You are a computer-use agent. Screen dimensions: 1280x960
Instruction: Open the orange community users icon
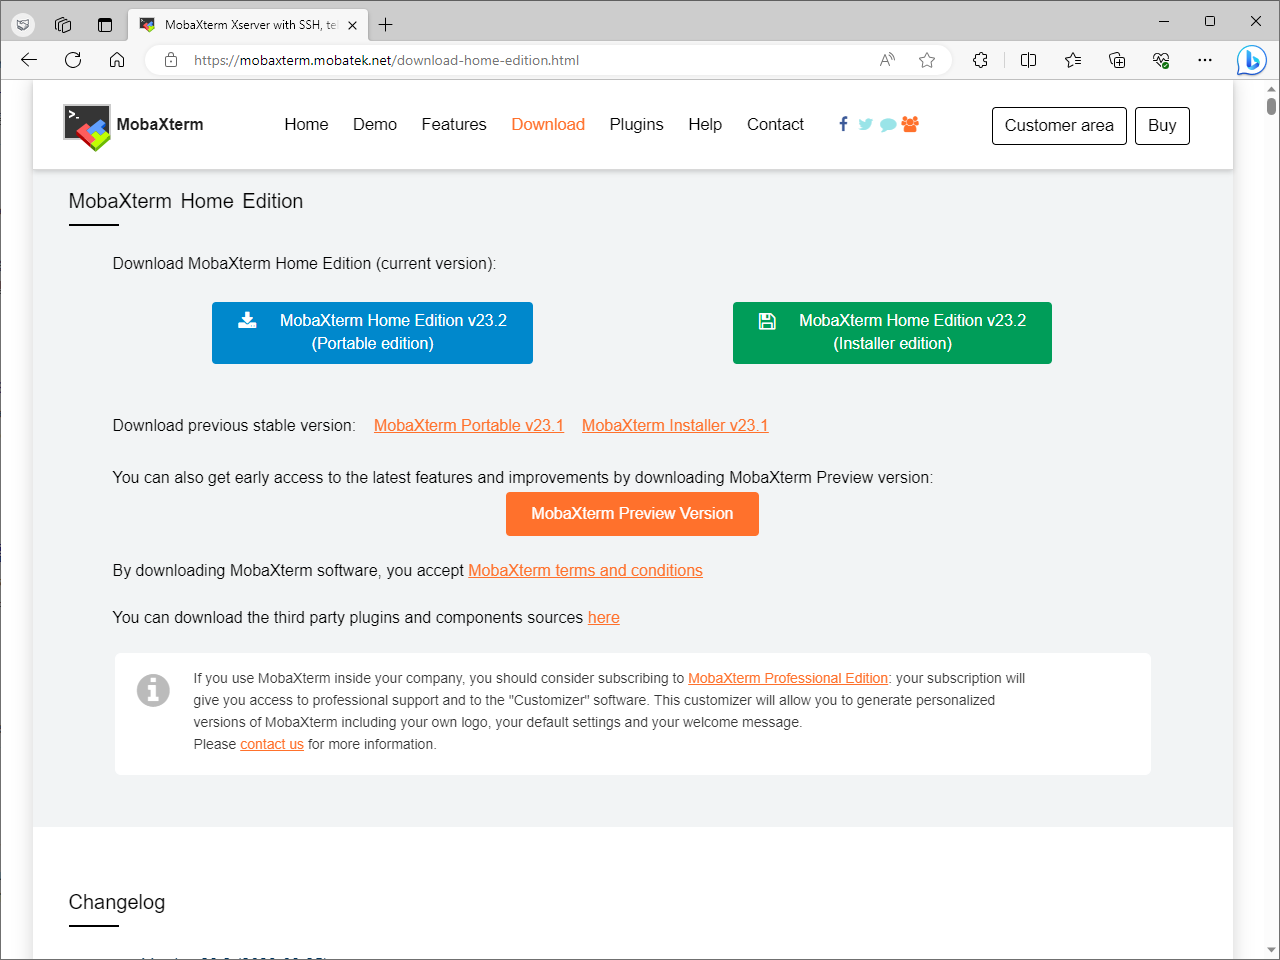910,124
